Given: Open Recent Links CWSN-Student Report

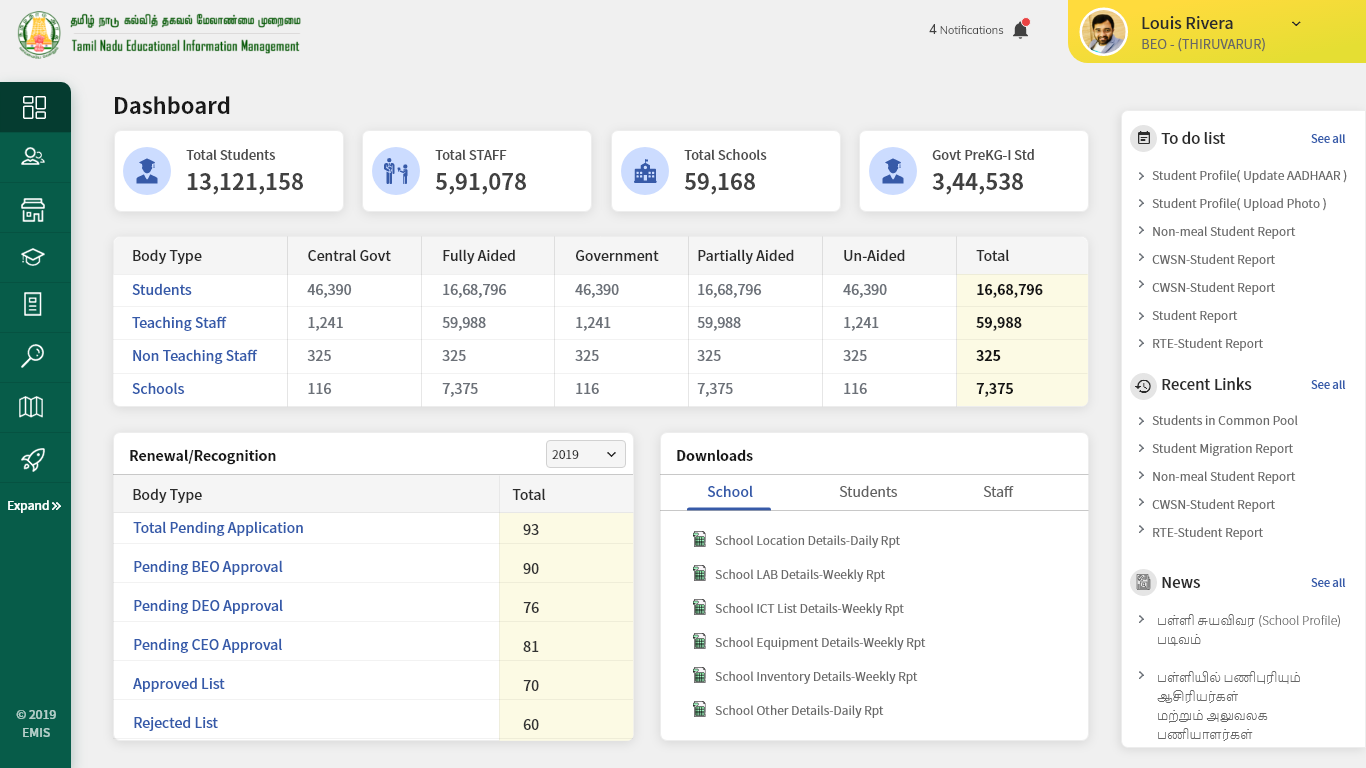Looking at the screenshot, I should coord(1213,505).
